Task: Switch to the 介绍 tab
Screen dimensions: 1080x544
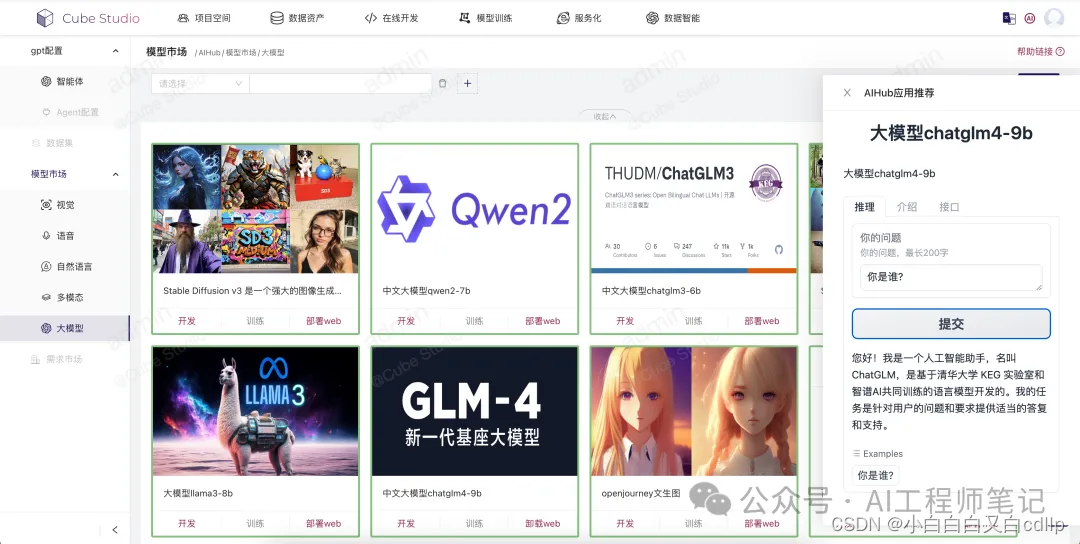Action: (x=907, y=207)
